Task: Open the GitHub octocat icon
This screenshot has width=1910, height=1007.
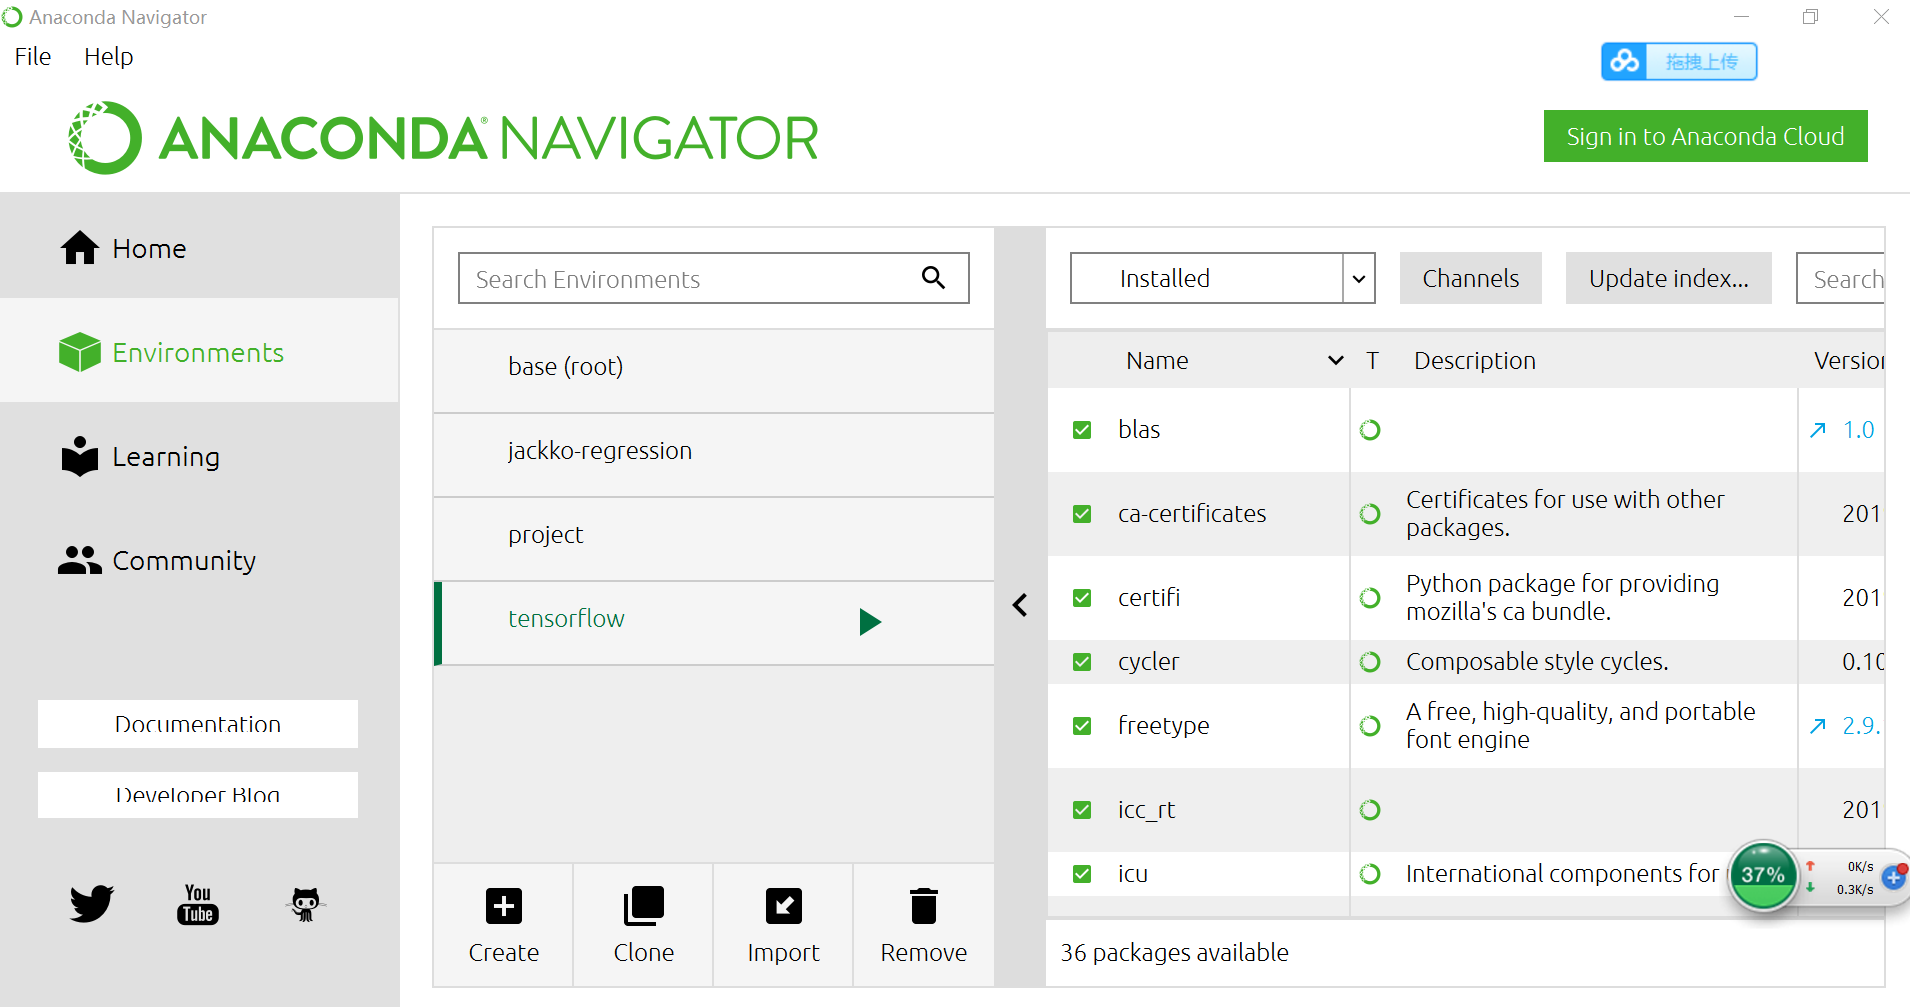Action: point(305,904)
